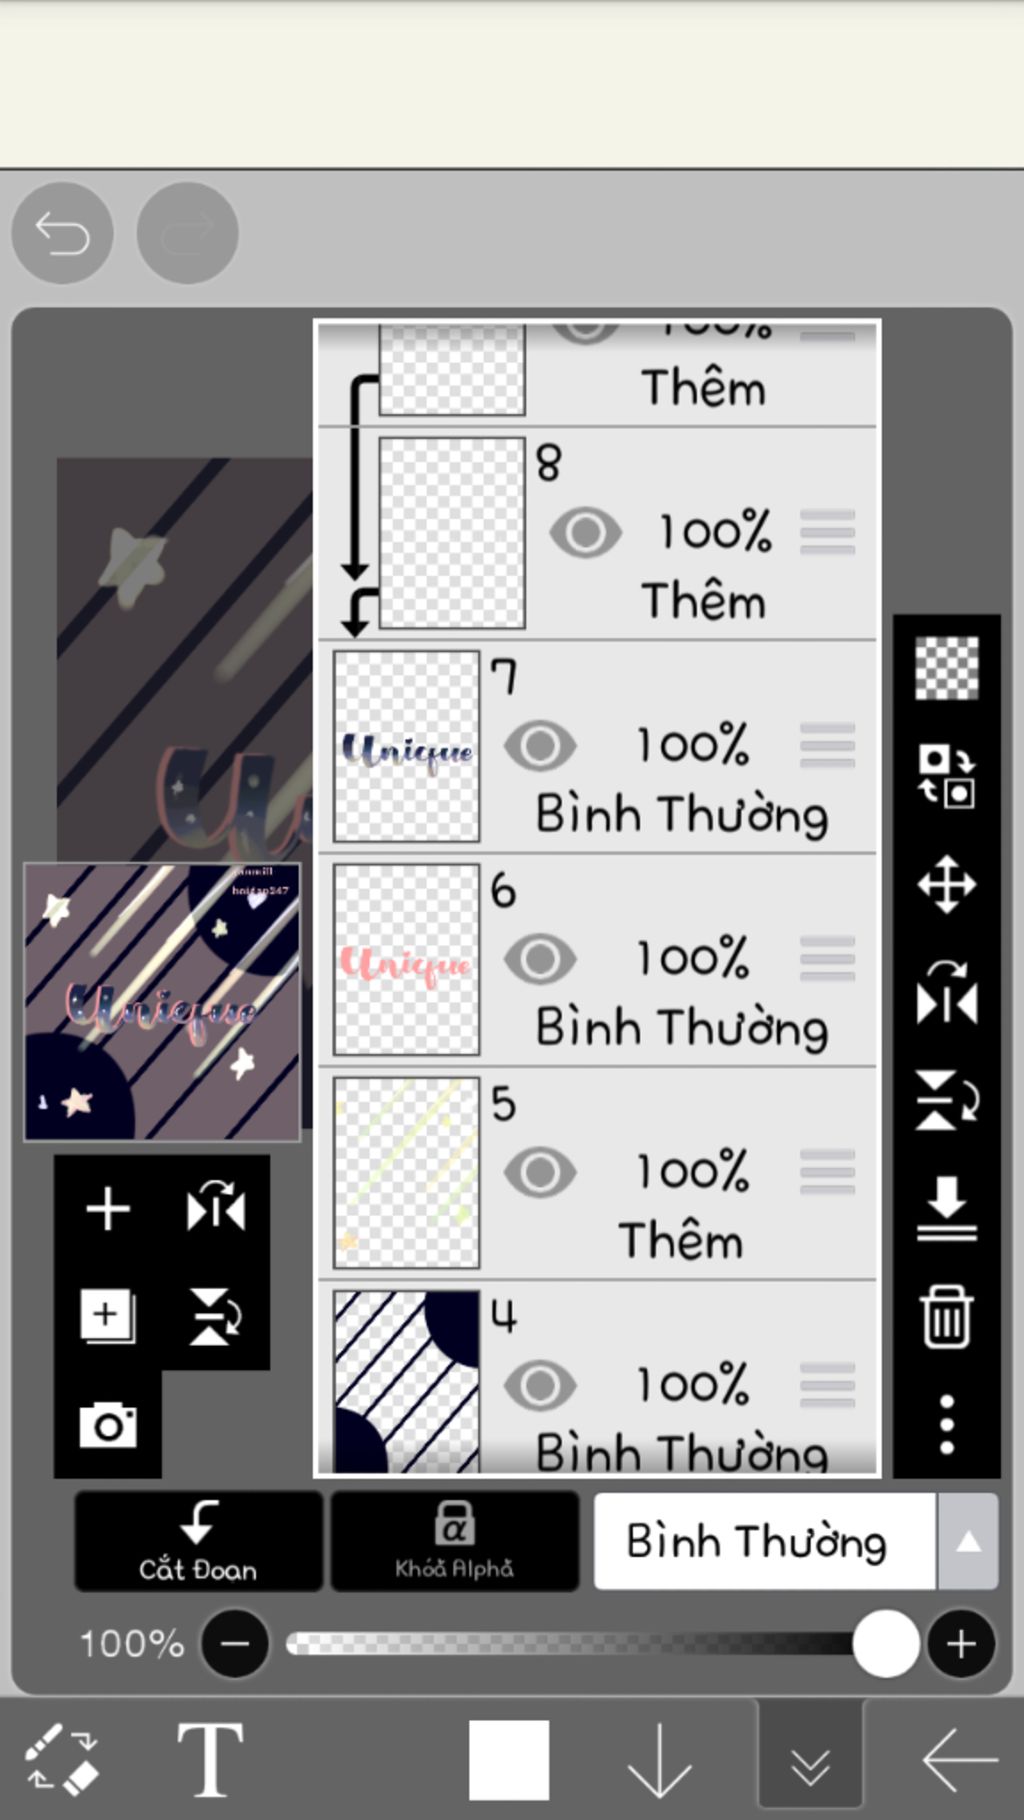The image size is (1024, 1820).
Task: Delete layer using trash can icon
Action: click(946, 1317)
